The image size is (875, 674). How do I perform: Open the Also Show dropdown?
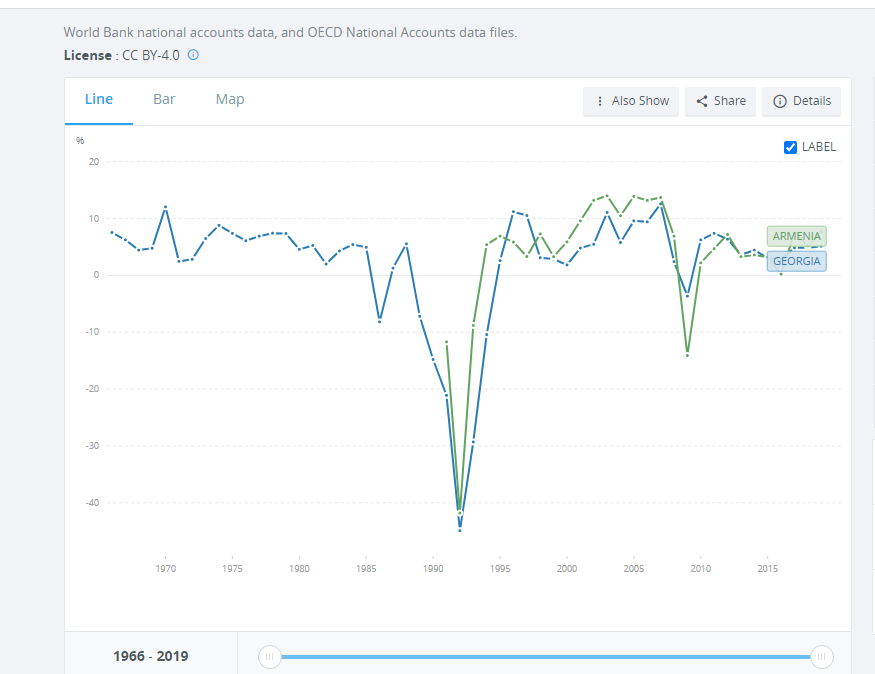point(631,101)
